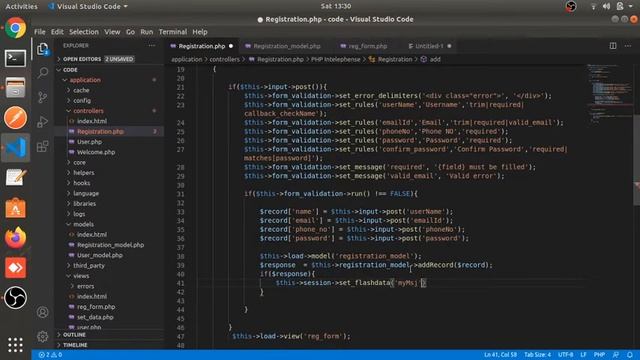640x360 pixels.
Task: Expand the config folder
Action: (82, 100)
